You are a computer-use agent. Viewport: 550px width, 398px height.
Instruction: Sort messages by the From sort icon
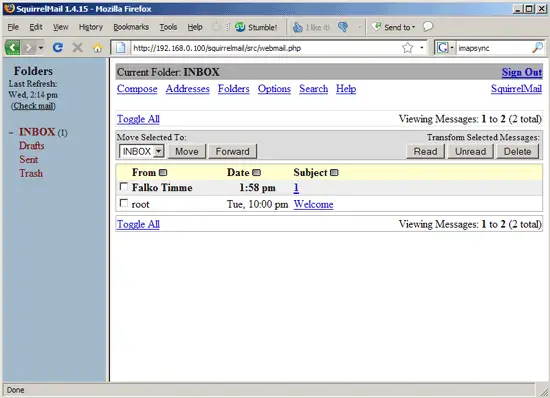tap(163, 173)
